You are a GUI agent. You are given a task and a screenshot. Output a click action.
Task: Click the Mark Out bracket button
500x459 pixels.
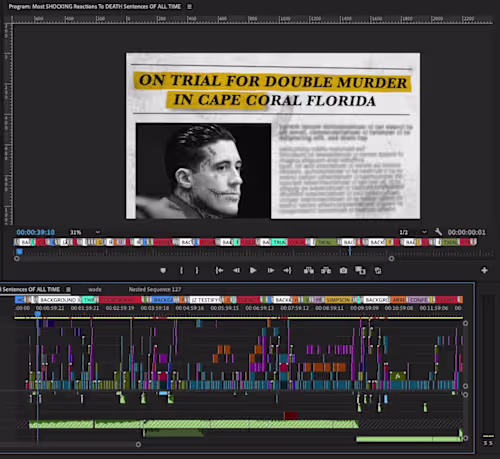(x=197, y=271)
